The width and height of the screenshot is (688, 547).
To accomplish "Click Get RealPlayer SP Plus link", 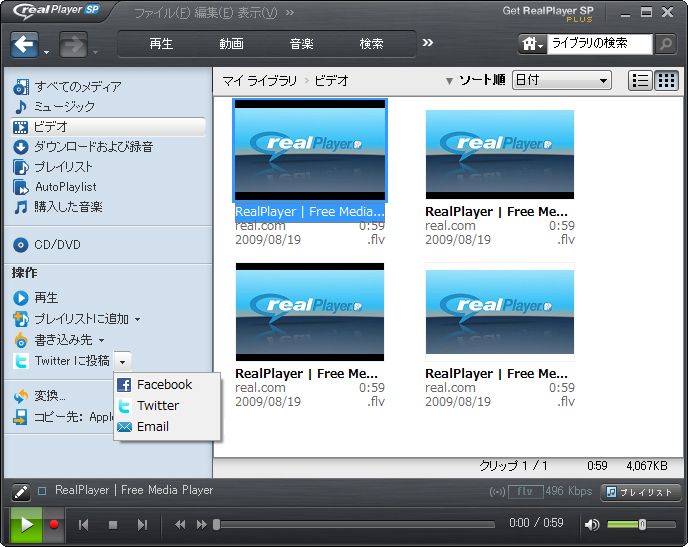I will pos(548,14).
